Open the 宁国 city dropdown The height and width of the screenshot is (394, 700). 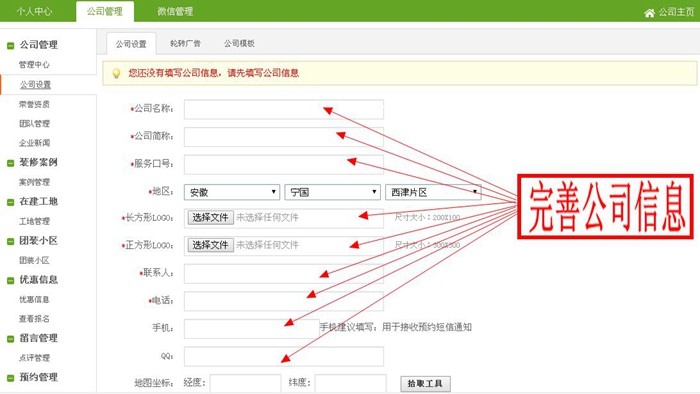click(x=332, y=192)
